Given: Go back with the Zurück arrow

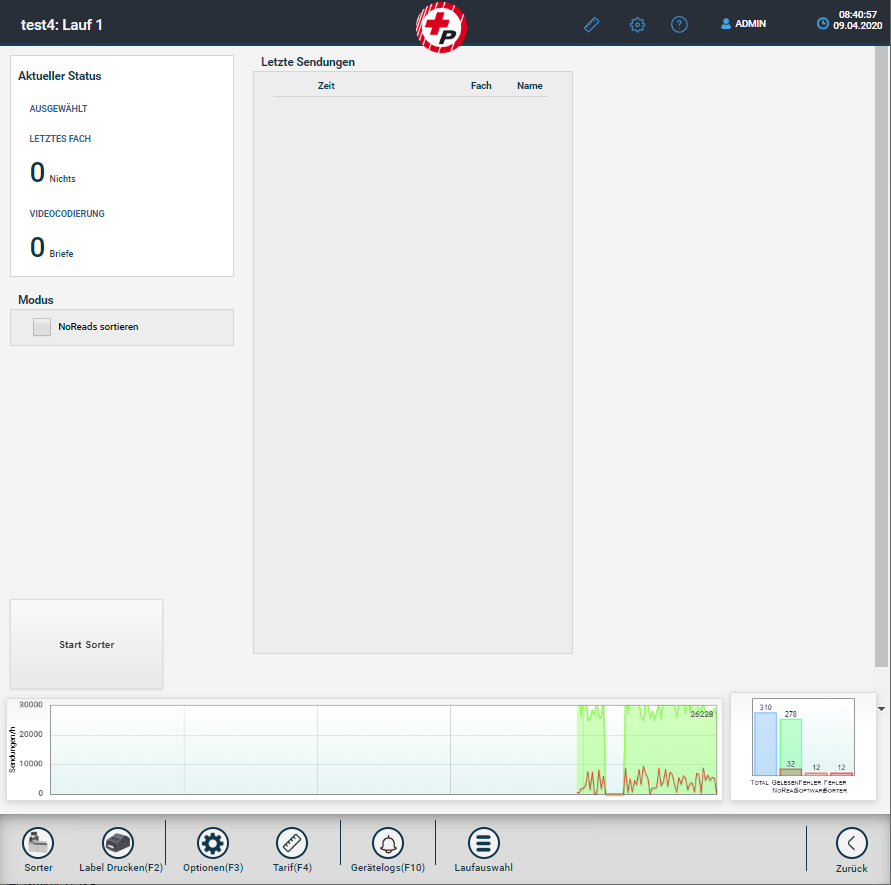Looking at the screenshot, I should pyautogui.click(x=851, y=843).
